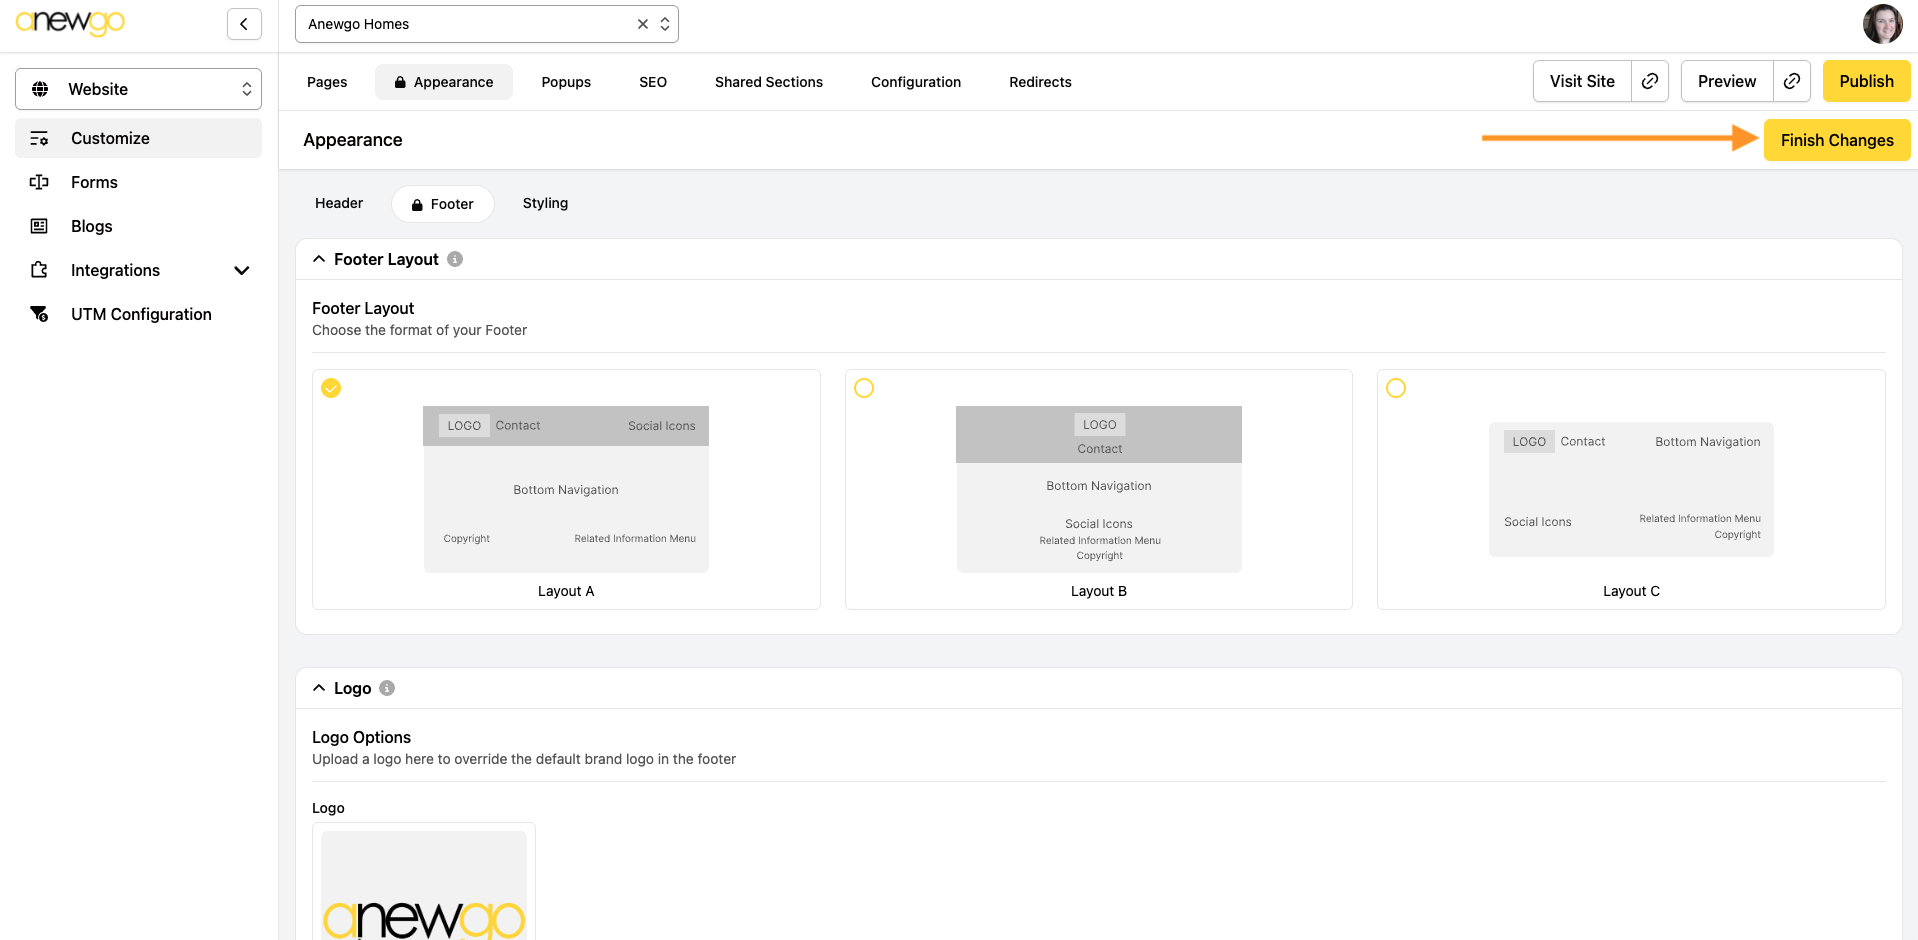Click the link icon beside Visit Site
The image size is (1918, 940).
pos(1650,81)
